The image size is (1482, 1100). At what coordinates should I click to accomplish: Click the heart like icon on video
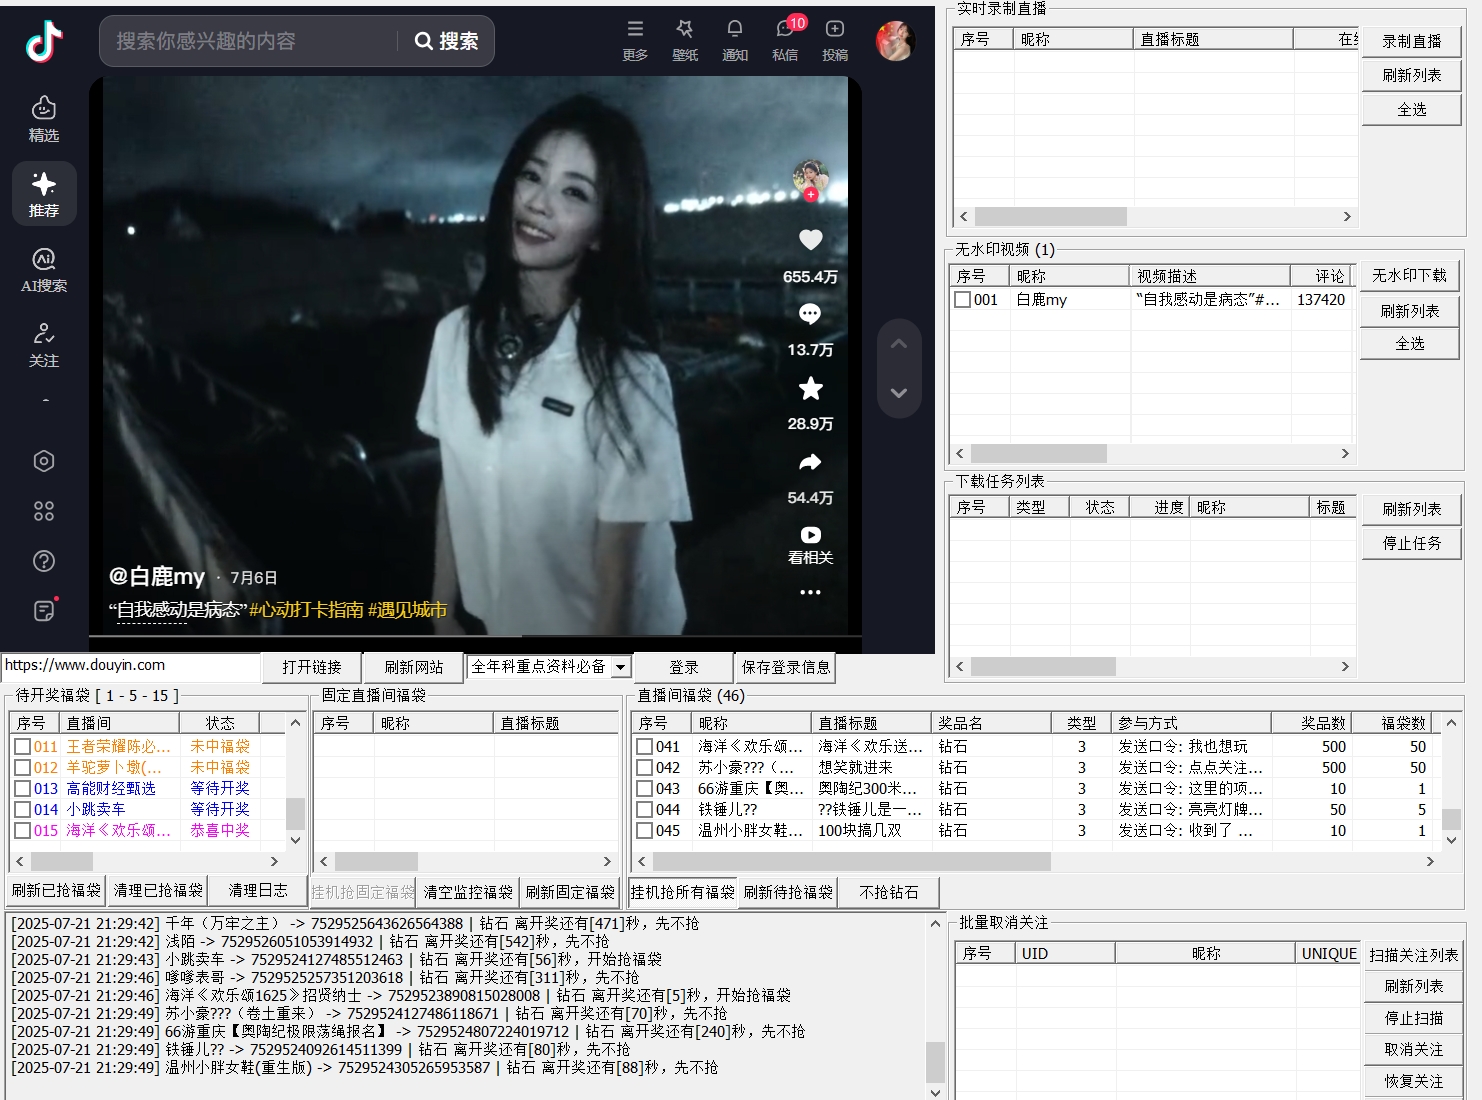810,240
